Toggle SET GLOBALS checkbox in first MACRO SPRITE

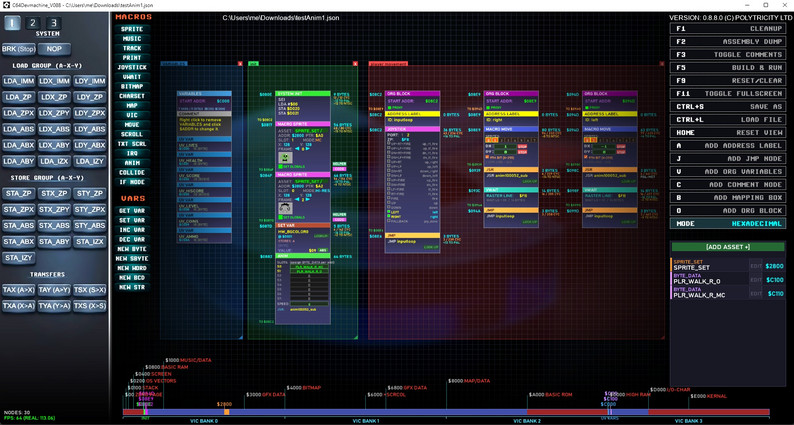tap(281, 167)
